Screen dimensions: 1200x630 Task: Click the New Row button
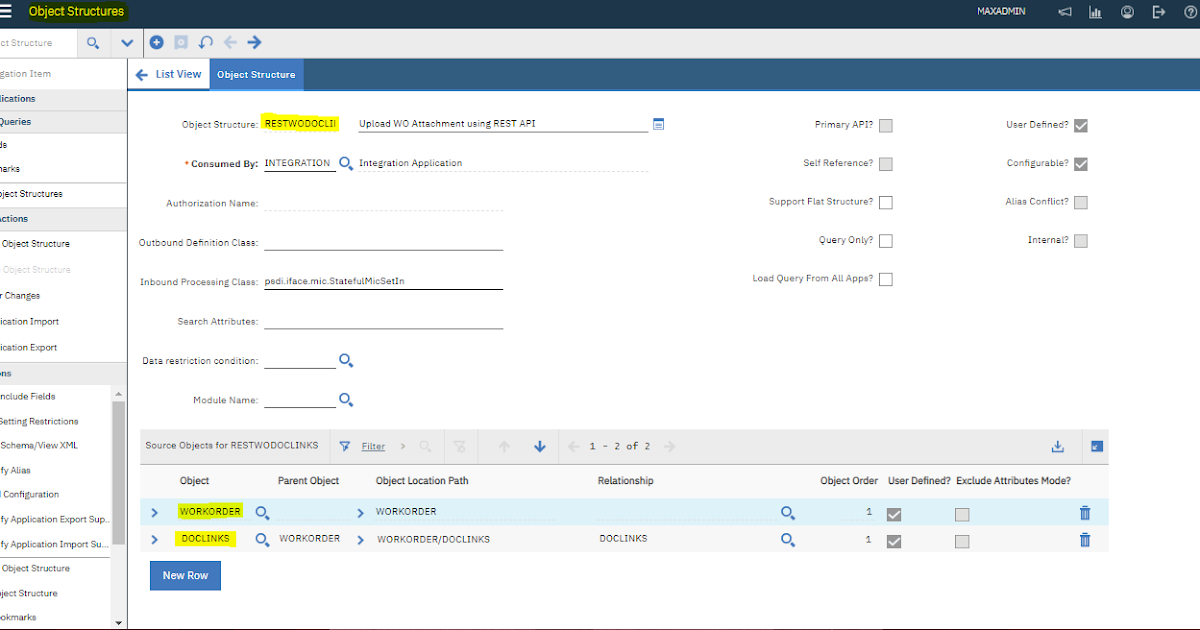(185, 575)
